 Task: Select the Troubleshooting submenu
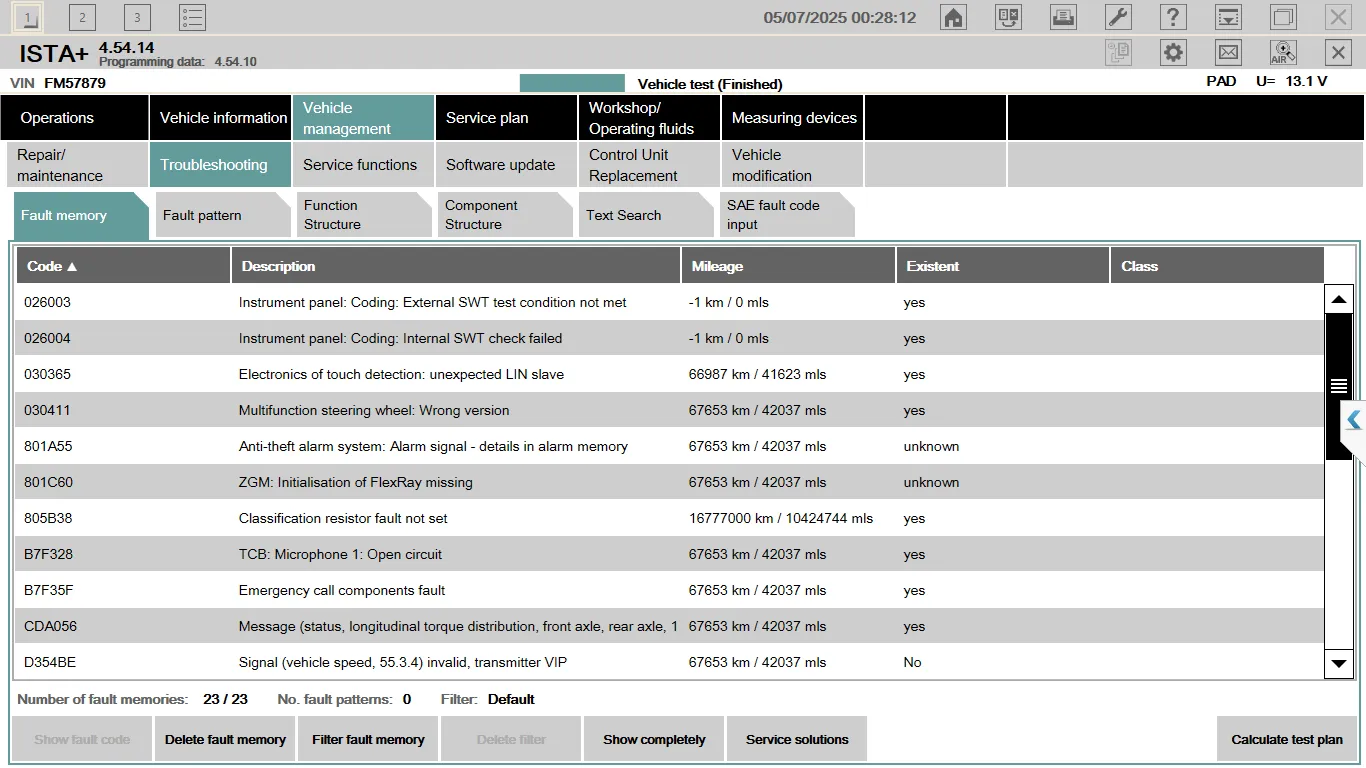[221, 165]
